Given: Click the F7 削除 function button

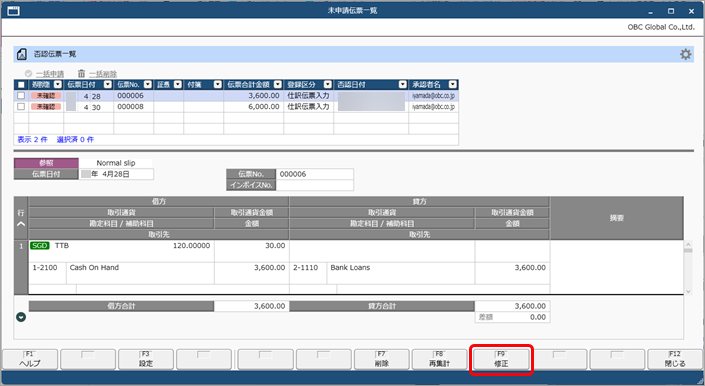Looking at the screenshot, I should click(382, 359).
